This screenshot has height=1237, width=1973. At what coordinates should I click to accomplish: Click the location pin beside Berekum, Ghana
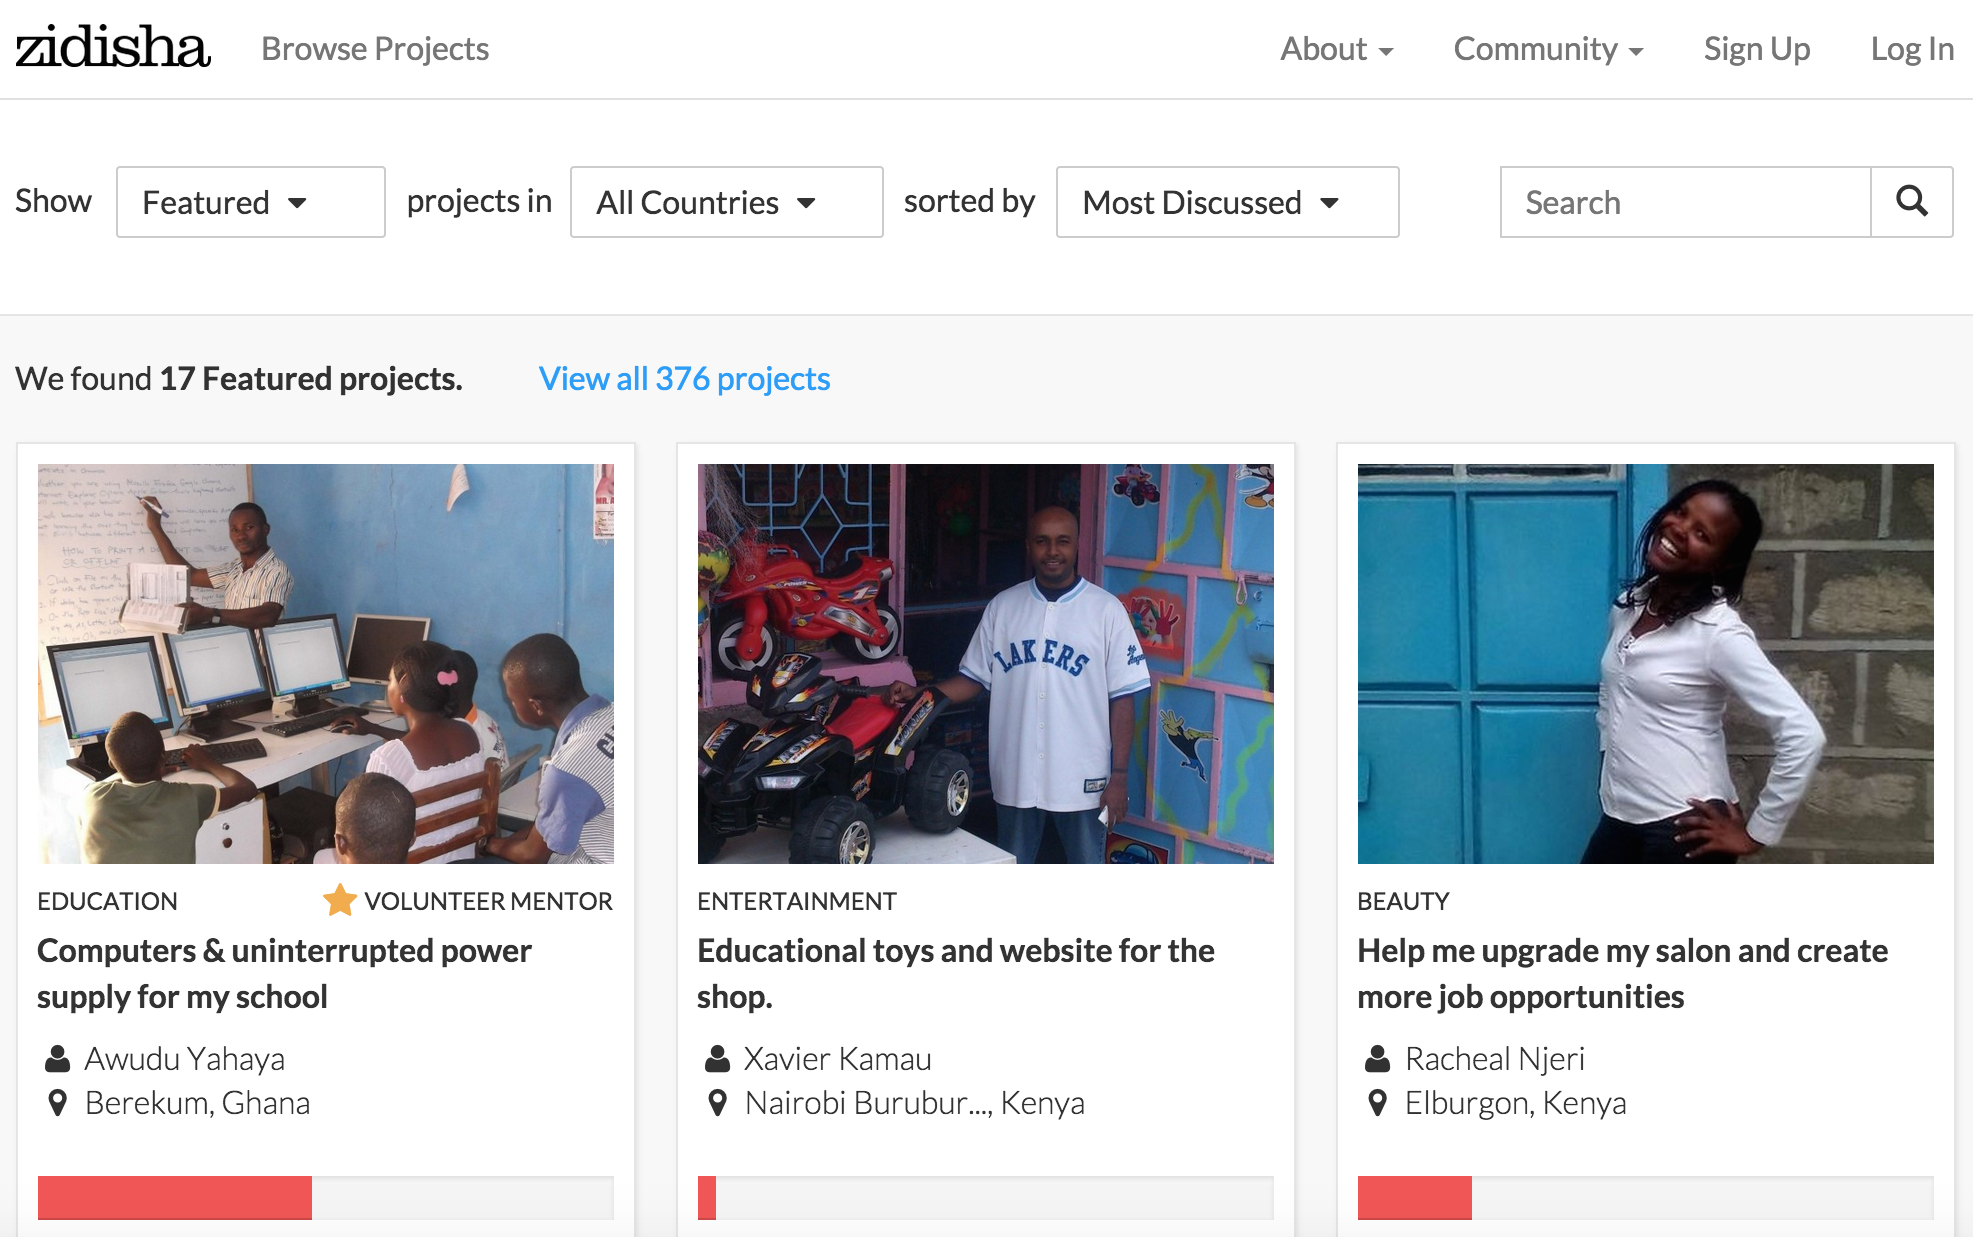click(58, 1103)
